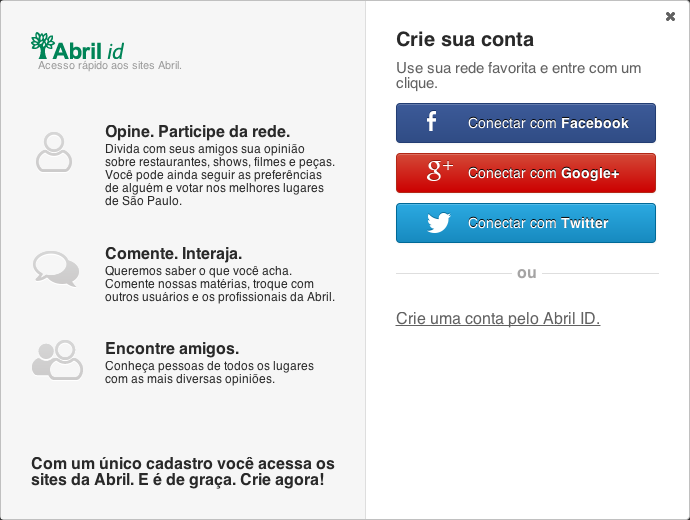Click the Twitter bird icon
Viewport: 690px width, 520px height.
click(x=439, y=223)
